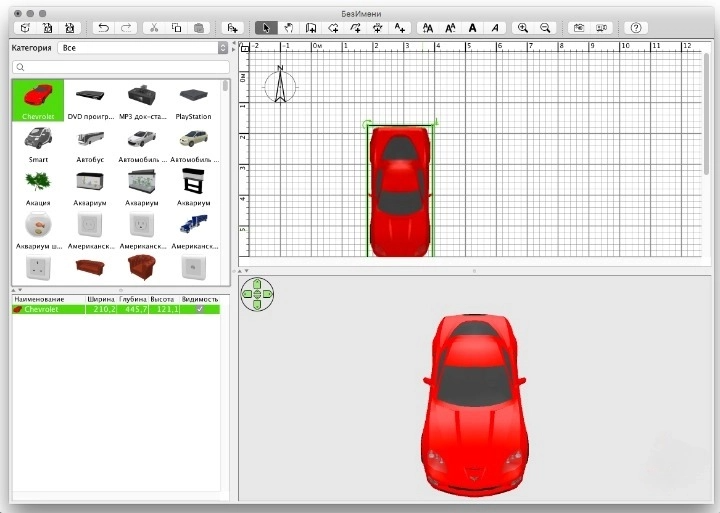Add selected furniture to the home
This screenshot has width=720, height=513.
tap(232, 28)
